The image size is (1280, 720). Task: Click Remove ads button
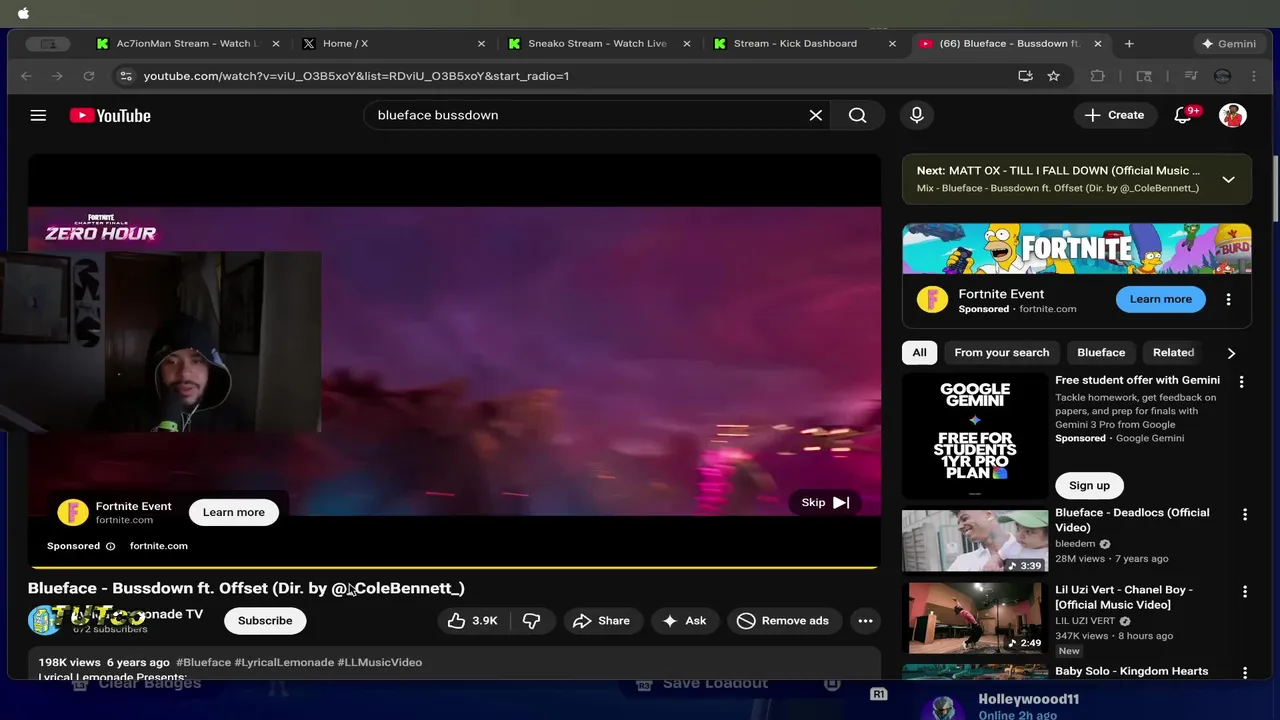[783, 621]
